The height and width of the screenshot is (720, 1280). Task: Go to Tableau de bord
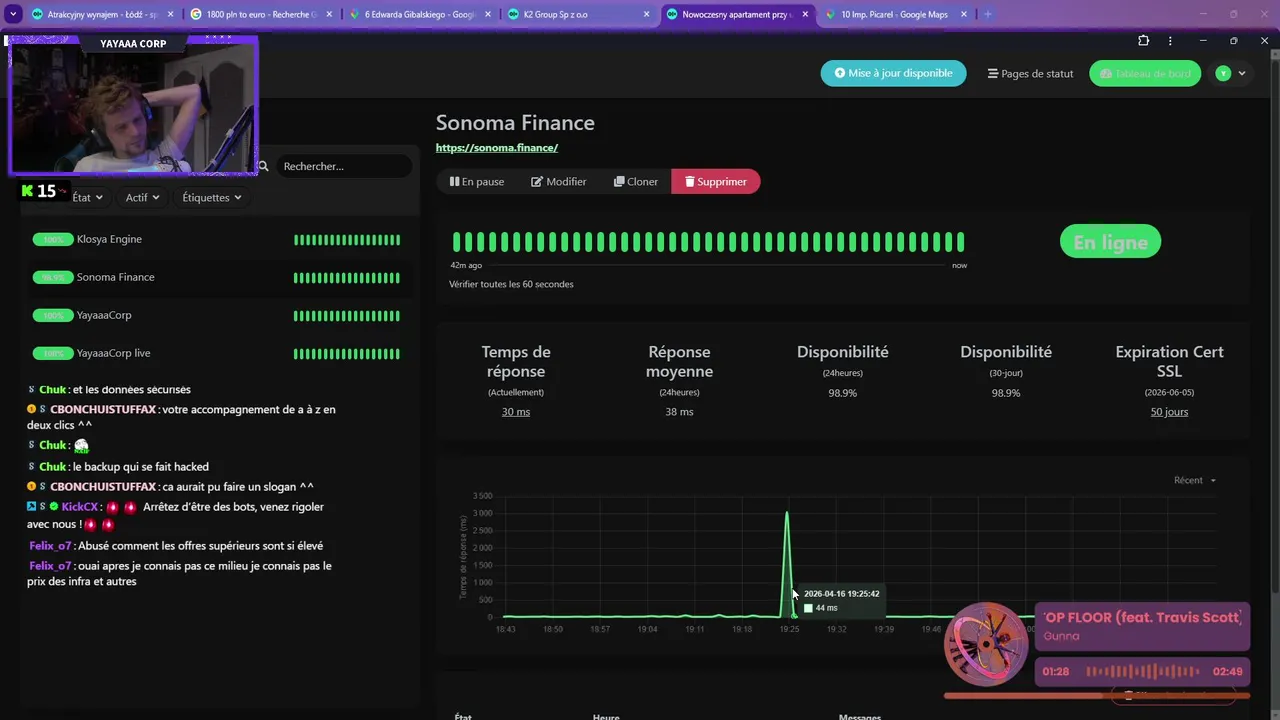point(1144,73)
